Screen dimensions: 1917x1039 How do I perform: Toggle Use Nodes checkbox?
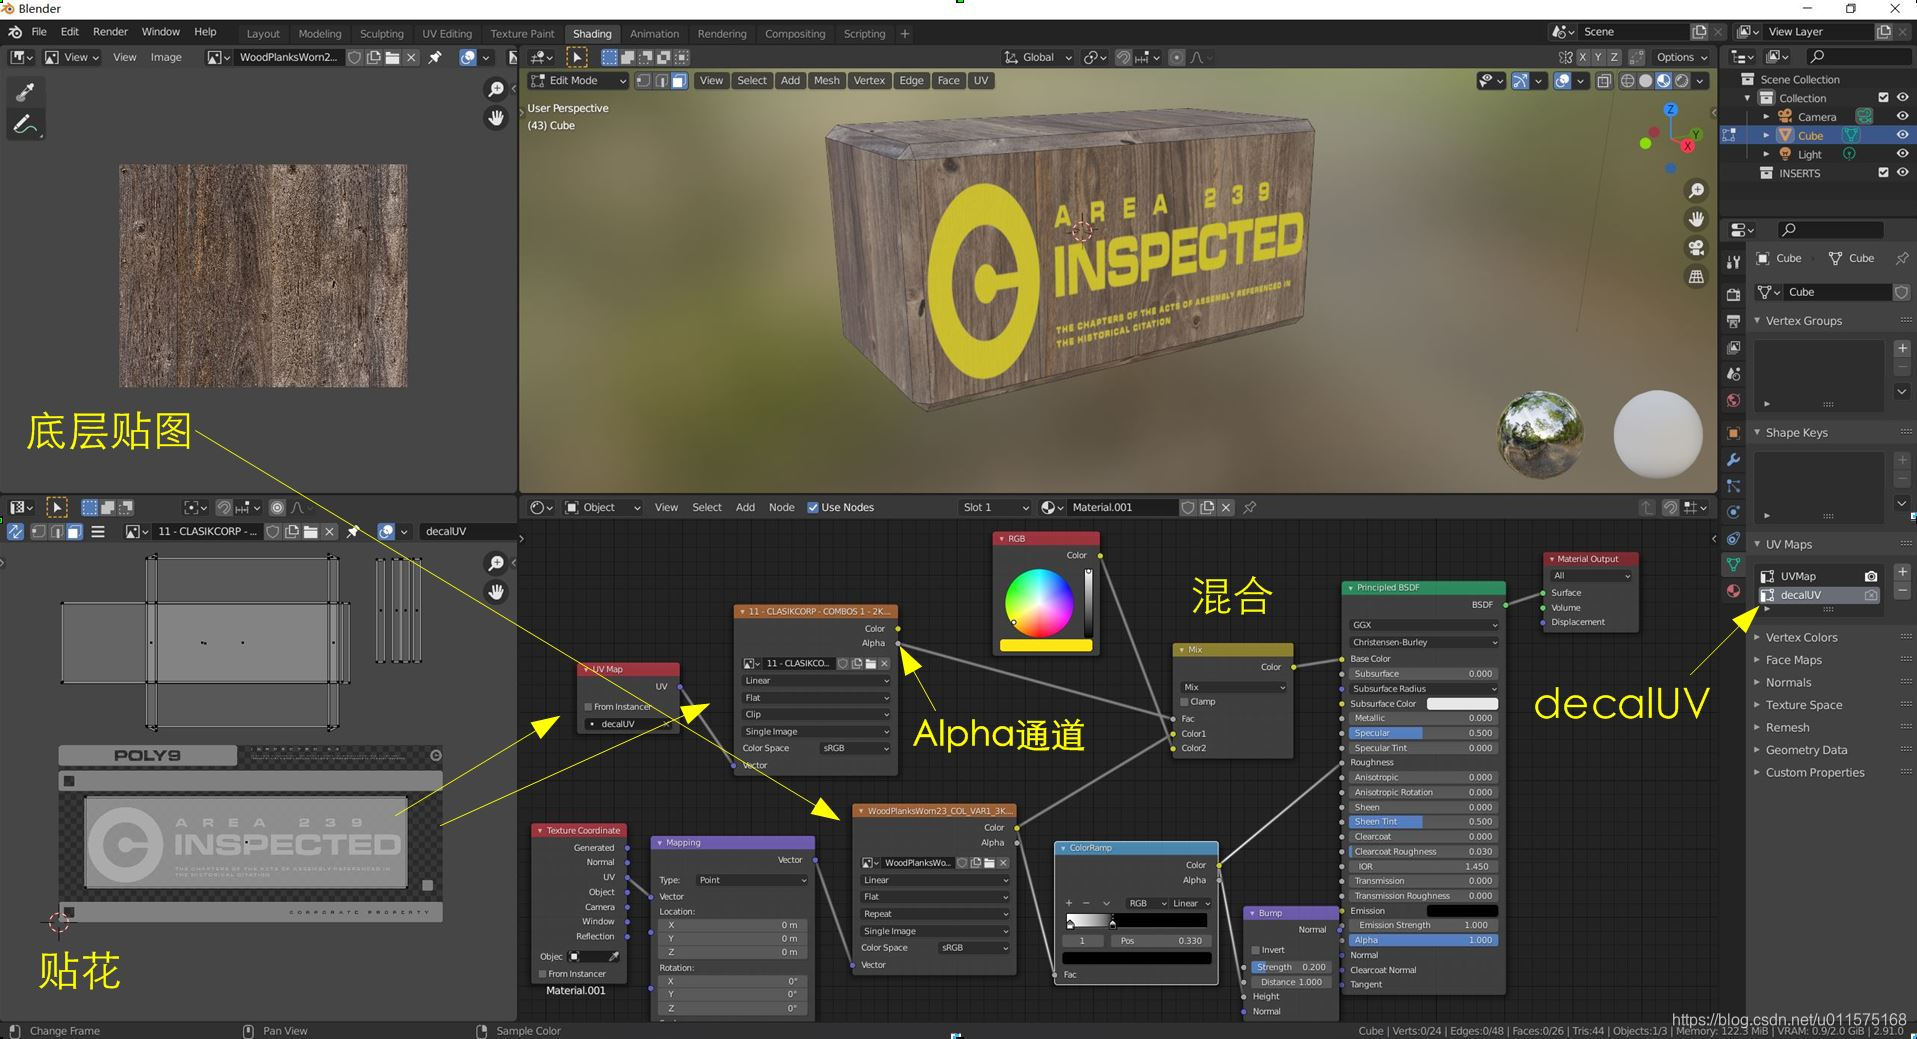[813, 507]
